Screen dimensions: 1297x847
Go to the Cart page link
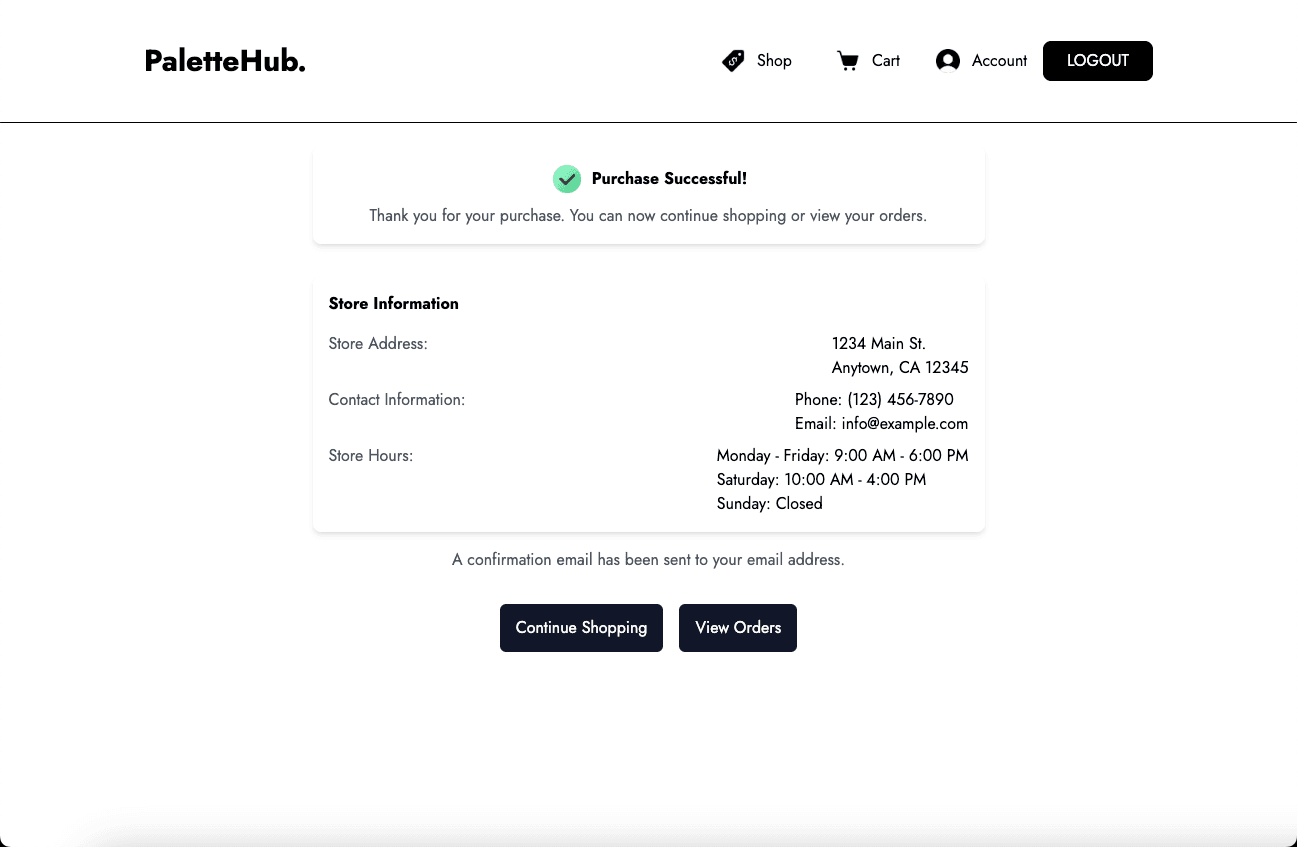click(x=885, y=61)
